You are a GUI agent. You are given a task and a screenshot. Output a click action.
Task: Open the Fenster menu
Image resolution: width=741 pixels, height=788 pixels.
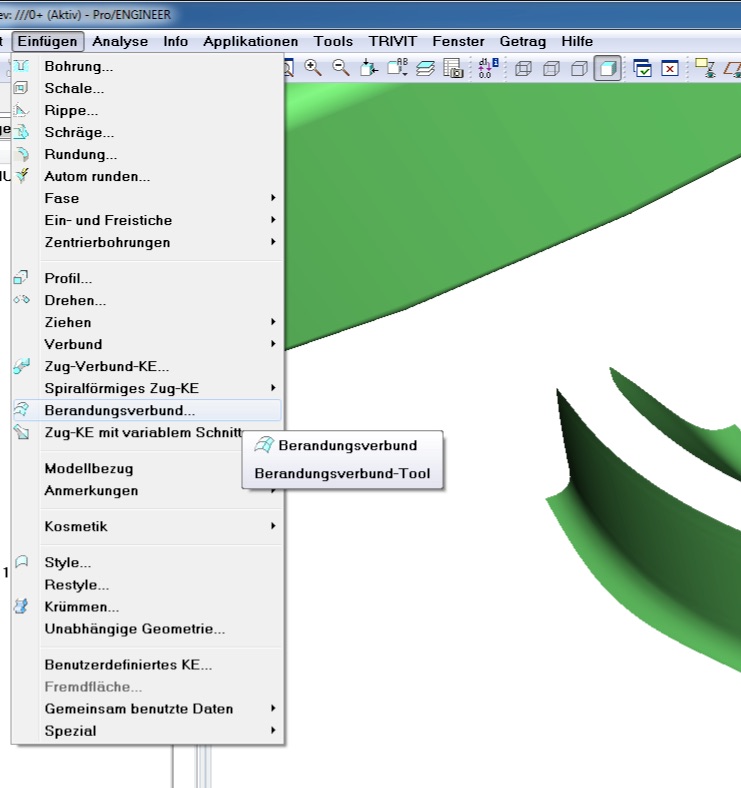coord(458,41)
